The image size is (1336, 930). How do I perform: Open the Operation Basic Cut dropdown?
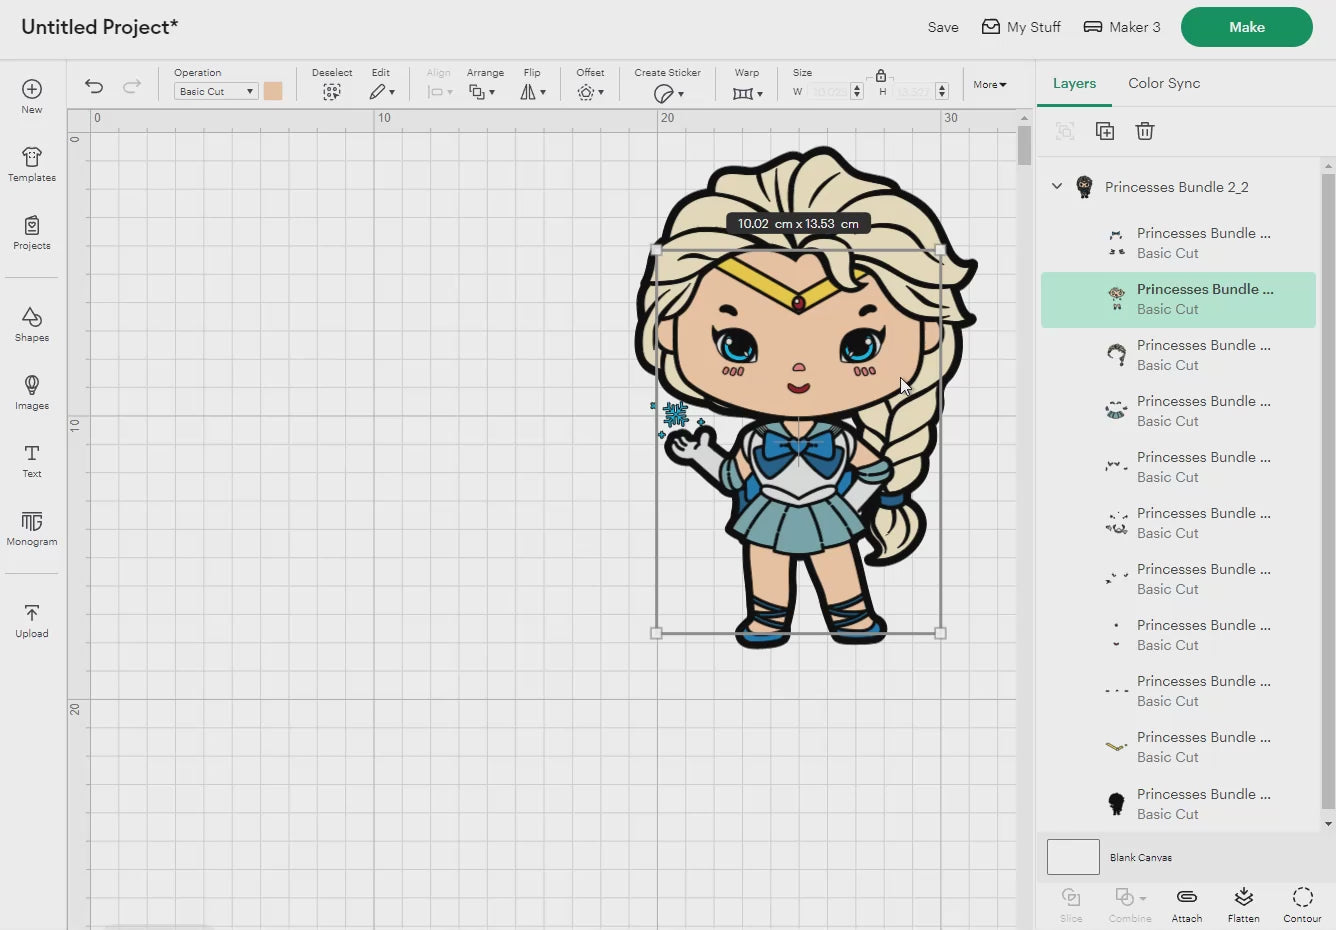216,91
